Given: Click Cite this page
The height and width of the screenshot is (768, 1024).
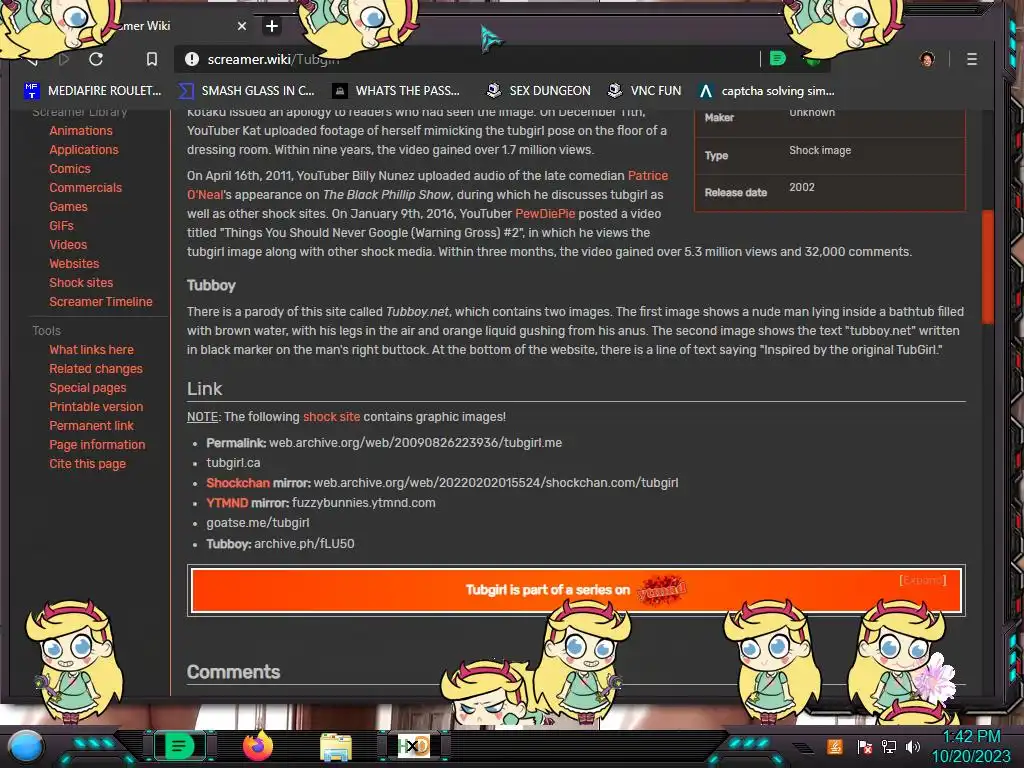Looking at the screenshot, I should [x=88, y=463].
